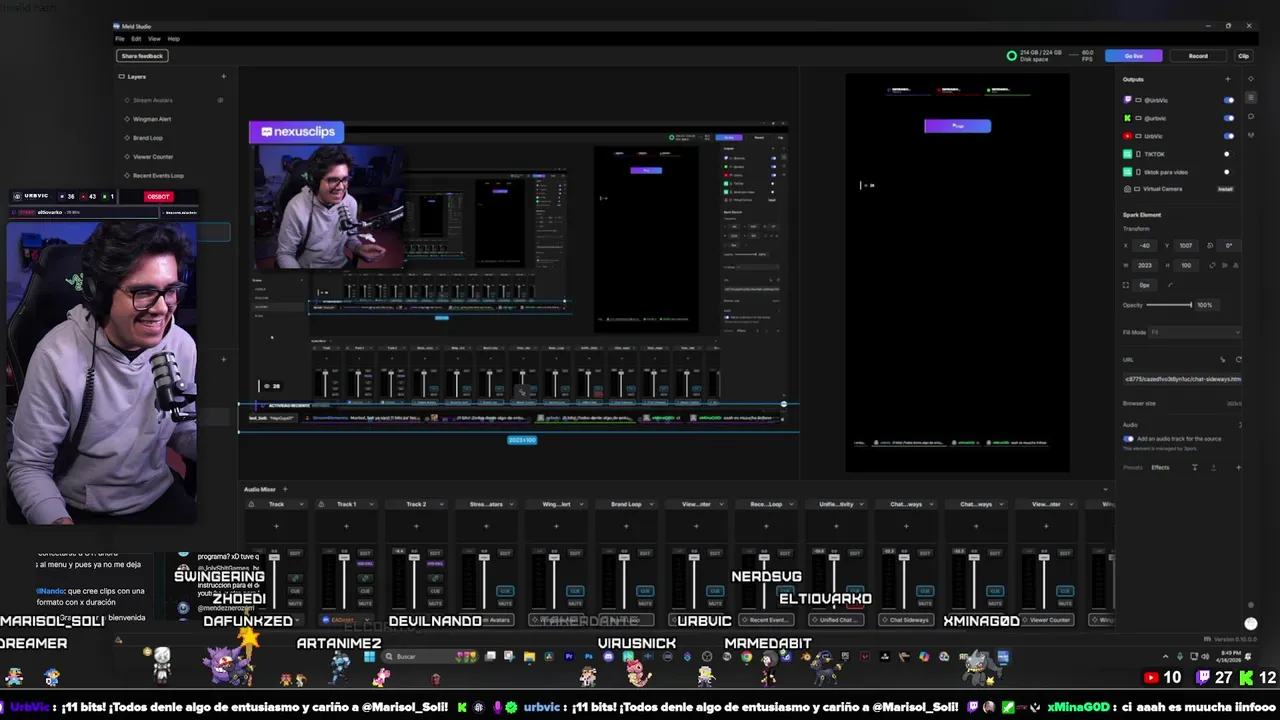
Task: Disable the Twitch @UrbVic output toggle
Action: [x=1229, y=100]
